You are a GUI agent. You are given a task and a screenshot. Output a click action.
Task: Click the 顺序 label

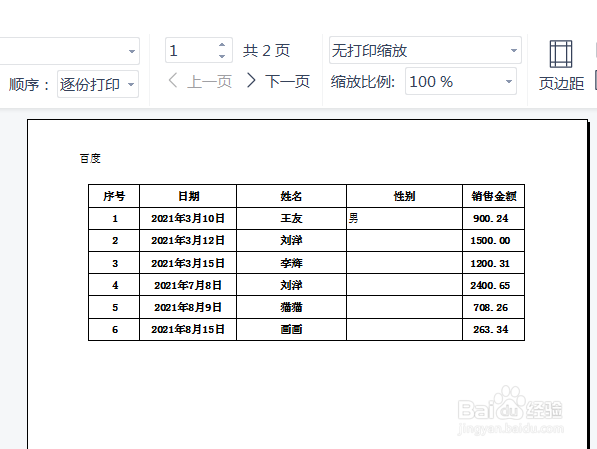[x=29, y=85]
